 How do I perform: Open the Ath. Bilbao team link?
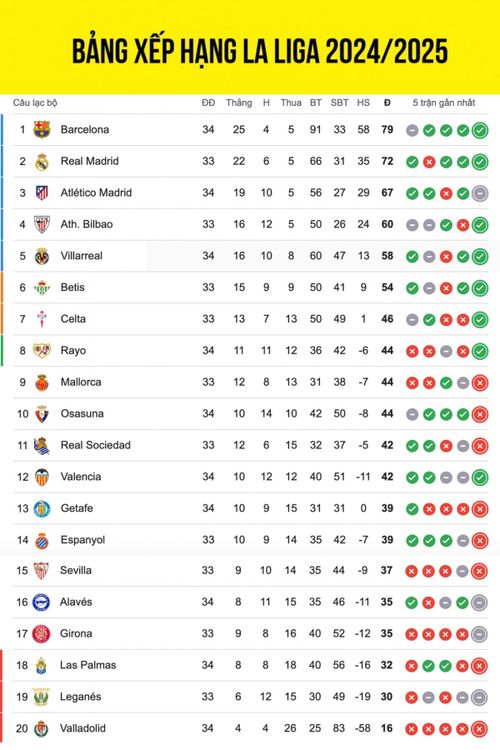click(87, 224)
